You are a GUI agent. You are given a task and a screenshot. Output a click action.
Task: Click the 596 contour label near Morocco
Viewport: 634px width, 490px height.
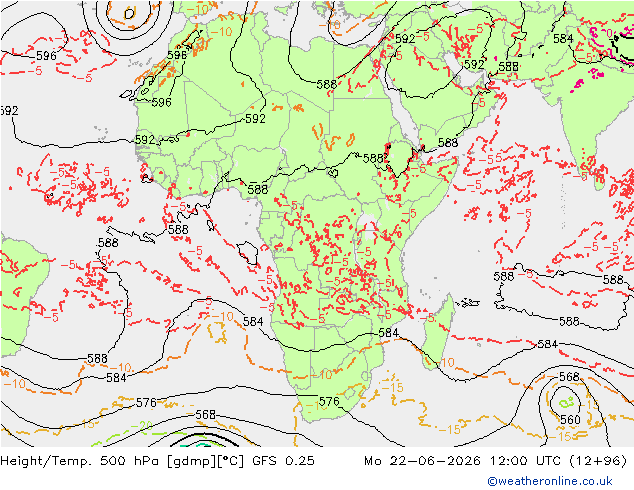pyautogui.click(x=177, y=55)
